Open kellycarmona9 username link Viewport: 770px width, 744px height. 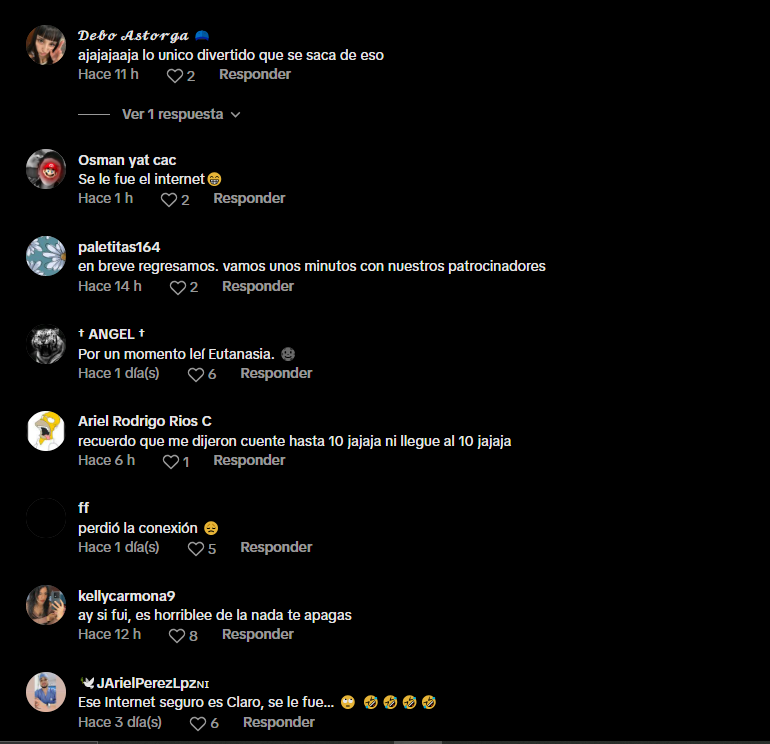(x=127, y=596)
